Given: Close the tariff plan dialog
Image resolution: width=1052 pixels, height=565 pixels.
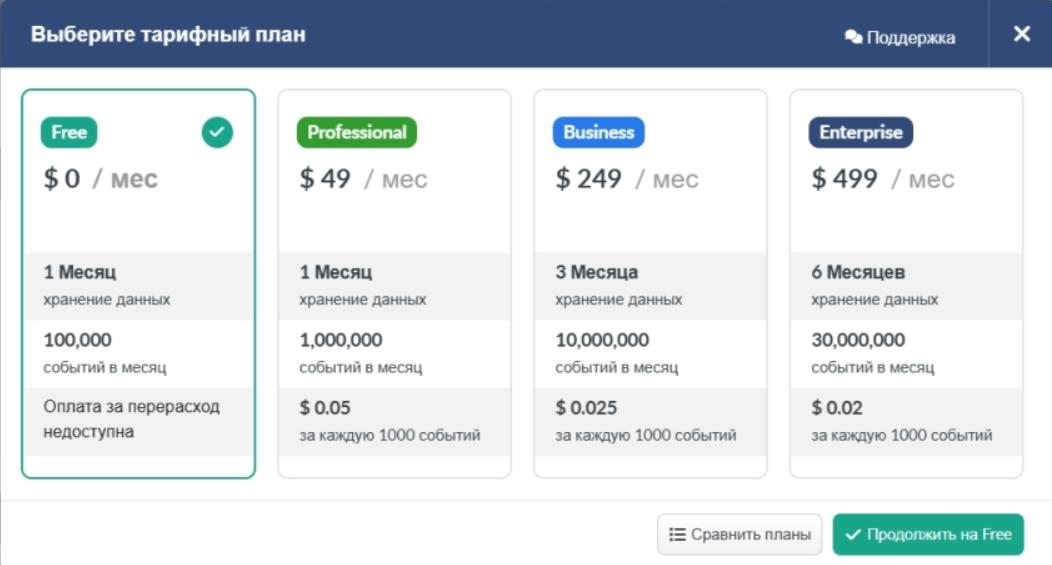Looking at the screenshot, I should pos(1021,34).
